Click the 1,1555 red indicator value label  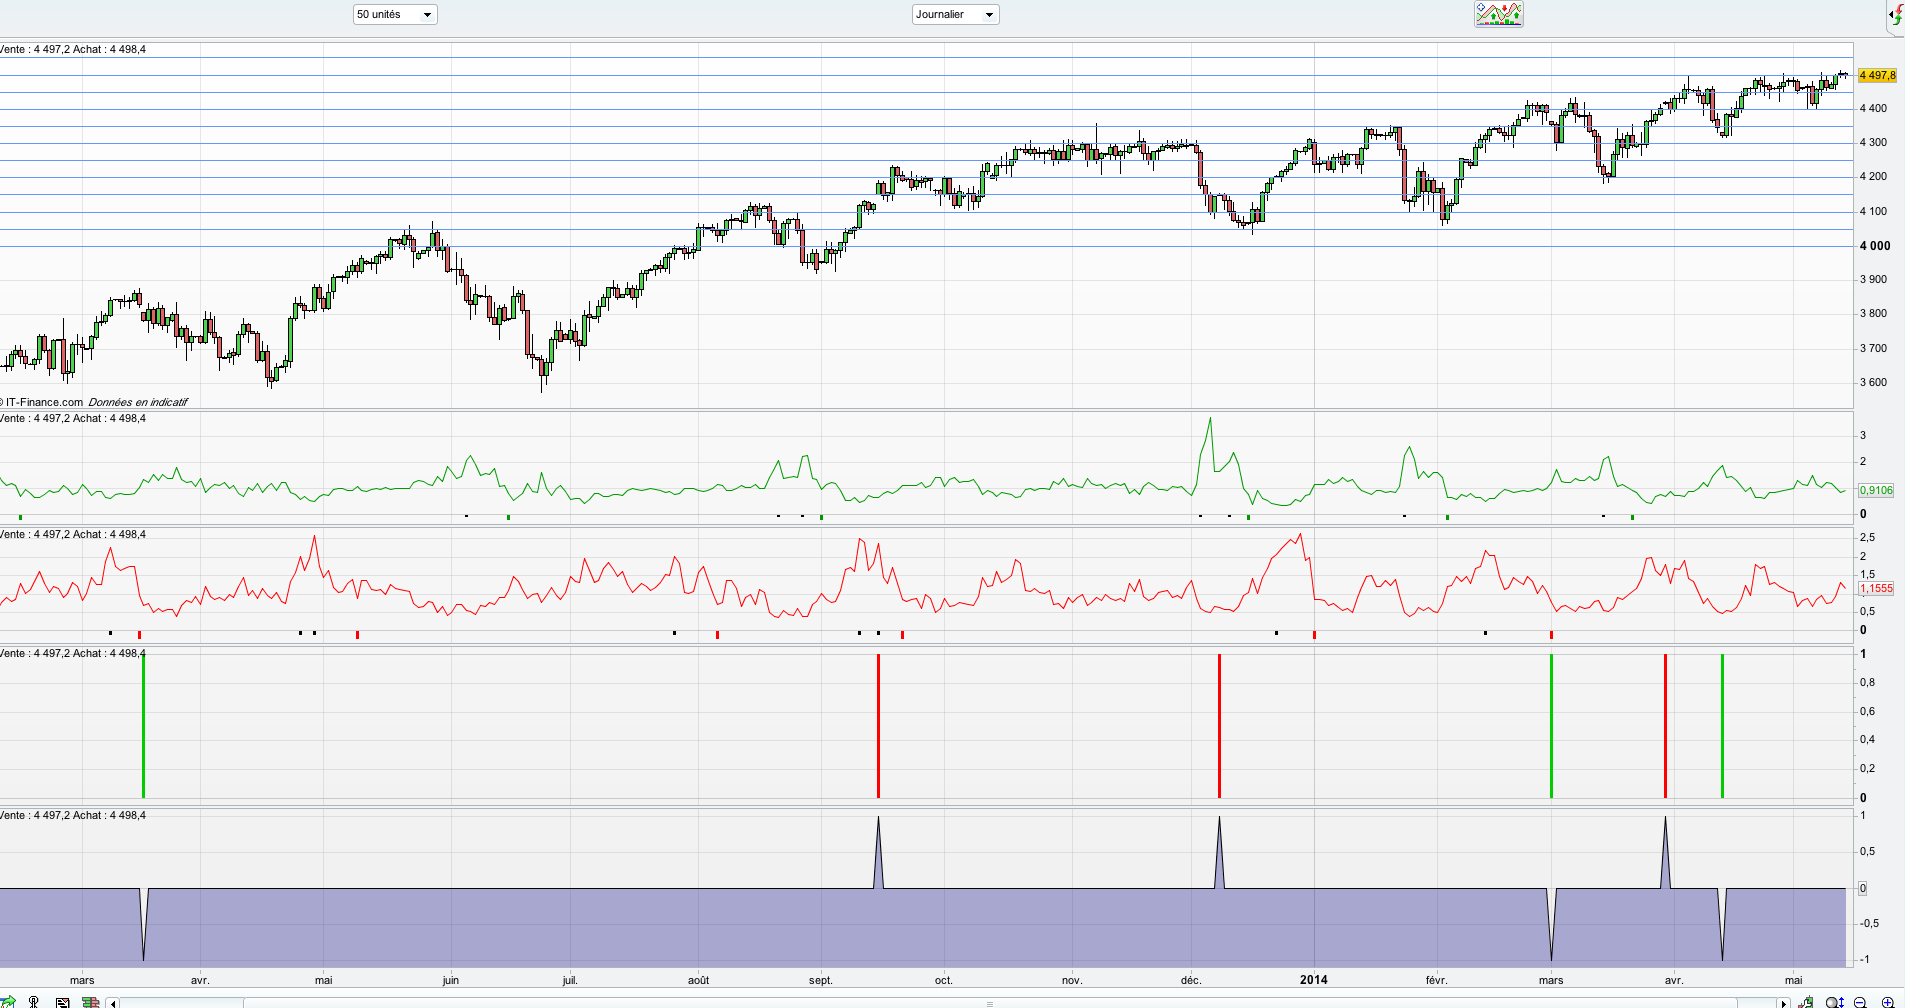coord(1876,589)
